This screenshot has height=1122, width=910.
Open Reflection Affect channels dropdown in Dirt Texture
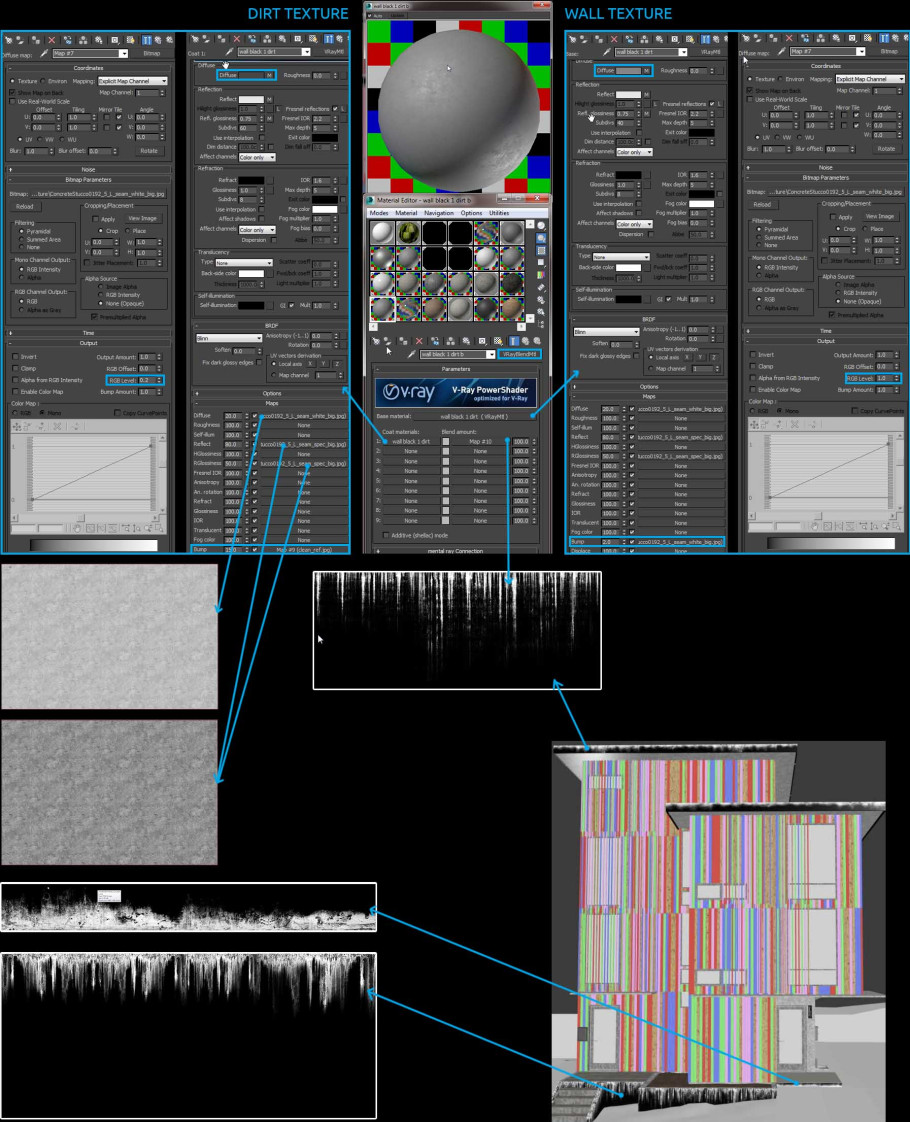[x=257, y=157]
